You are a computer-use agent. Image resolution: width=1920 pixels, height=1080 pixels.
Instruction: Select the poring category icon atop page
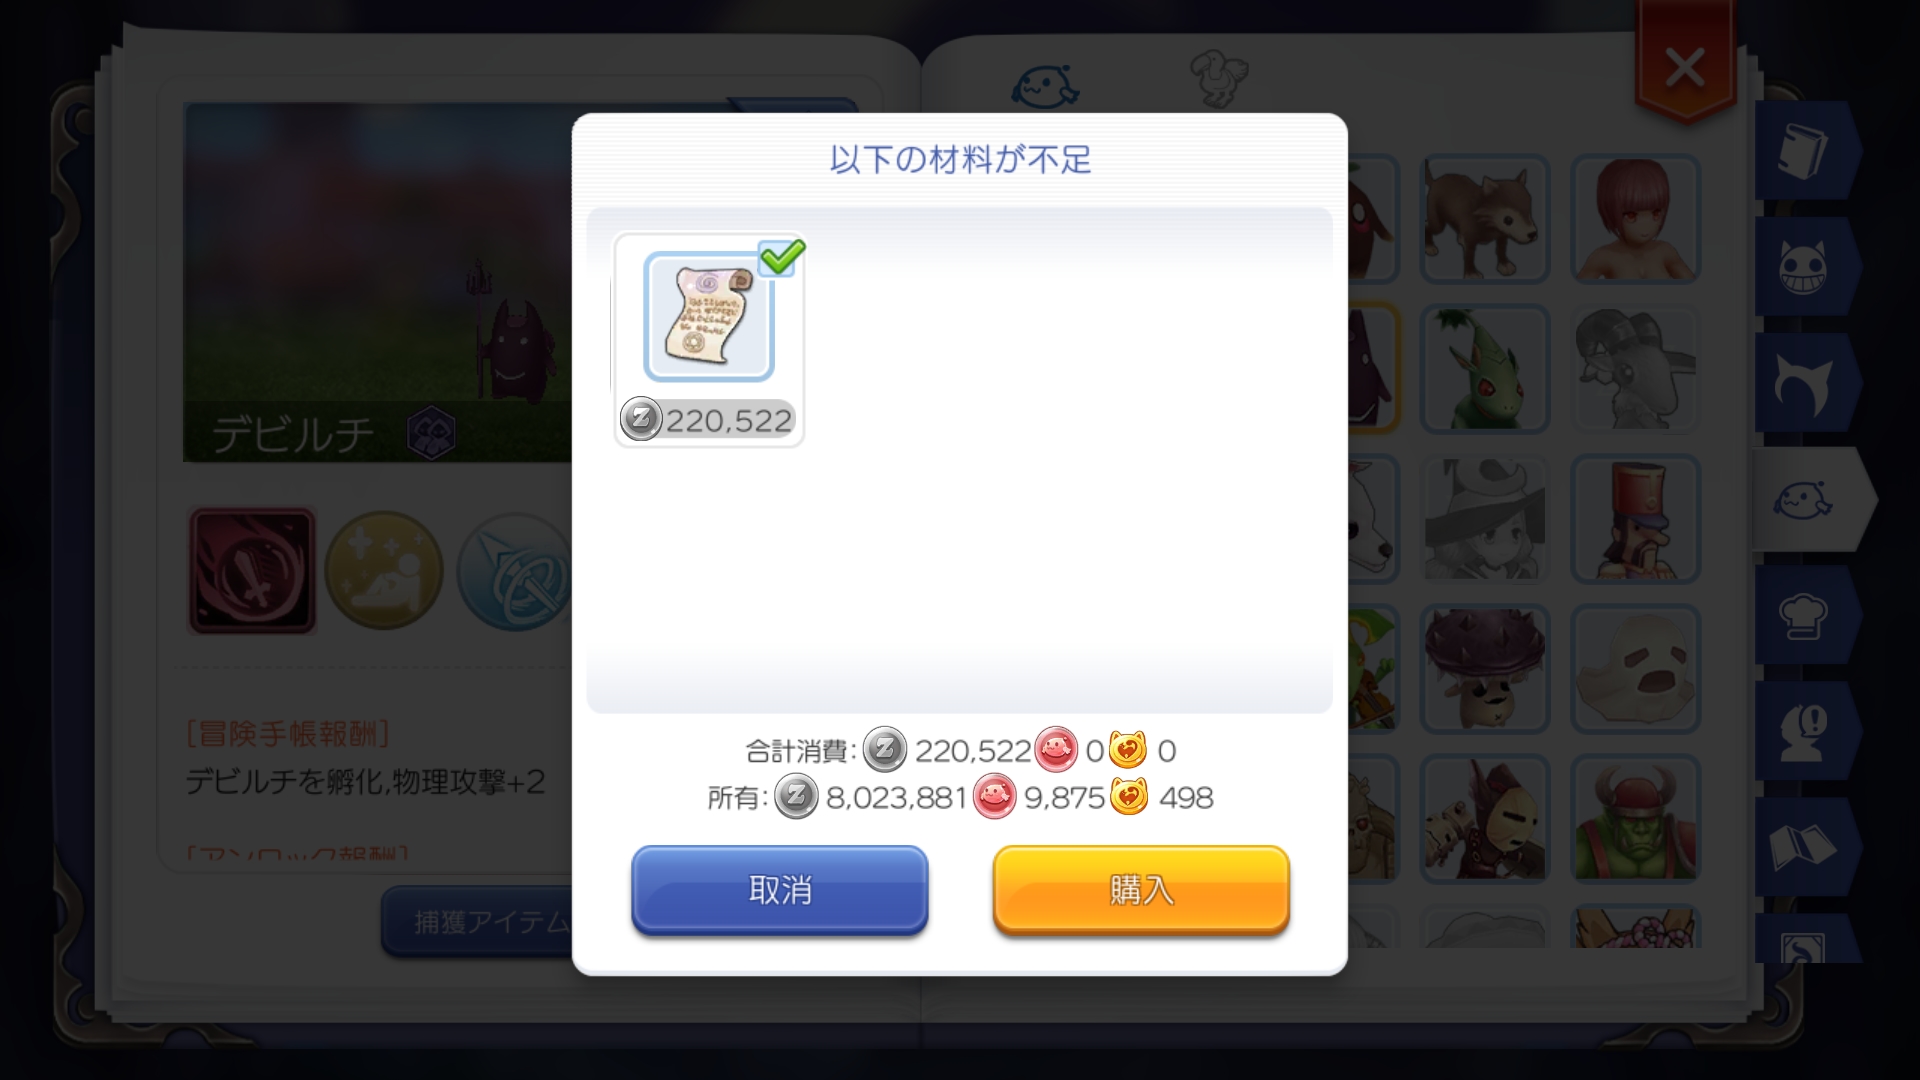1045,86
